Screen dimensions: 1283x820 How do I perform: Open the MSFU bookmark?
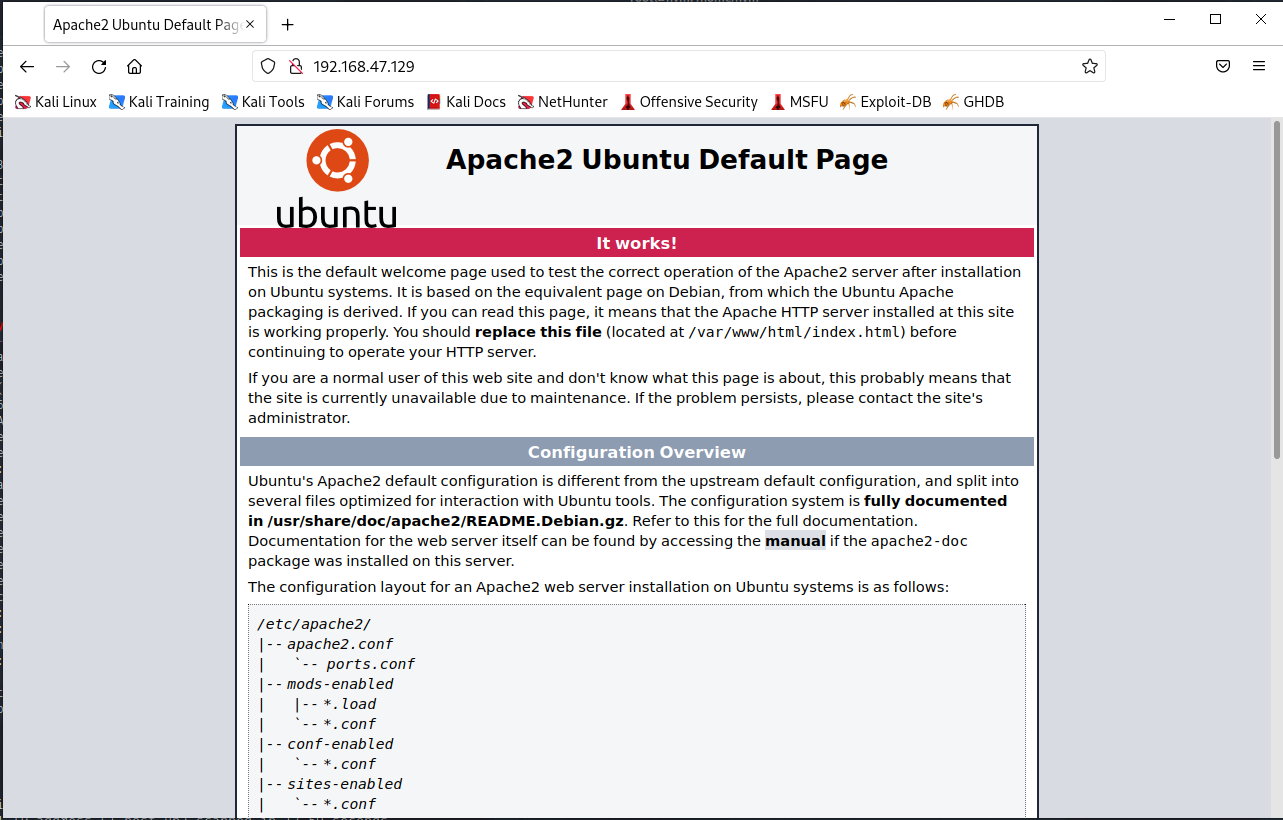click(799, 101)
